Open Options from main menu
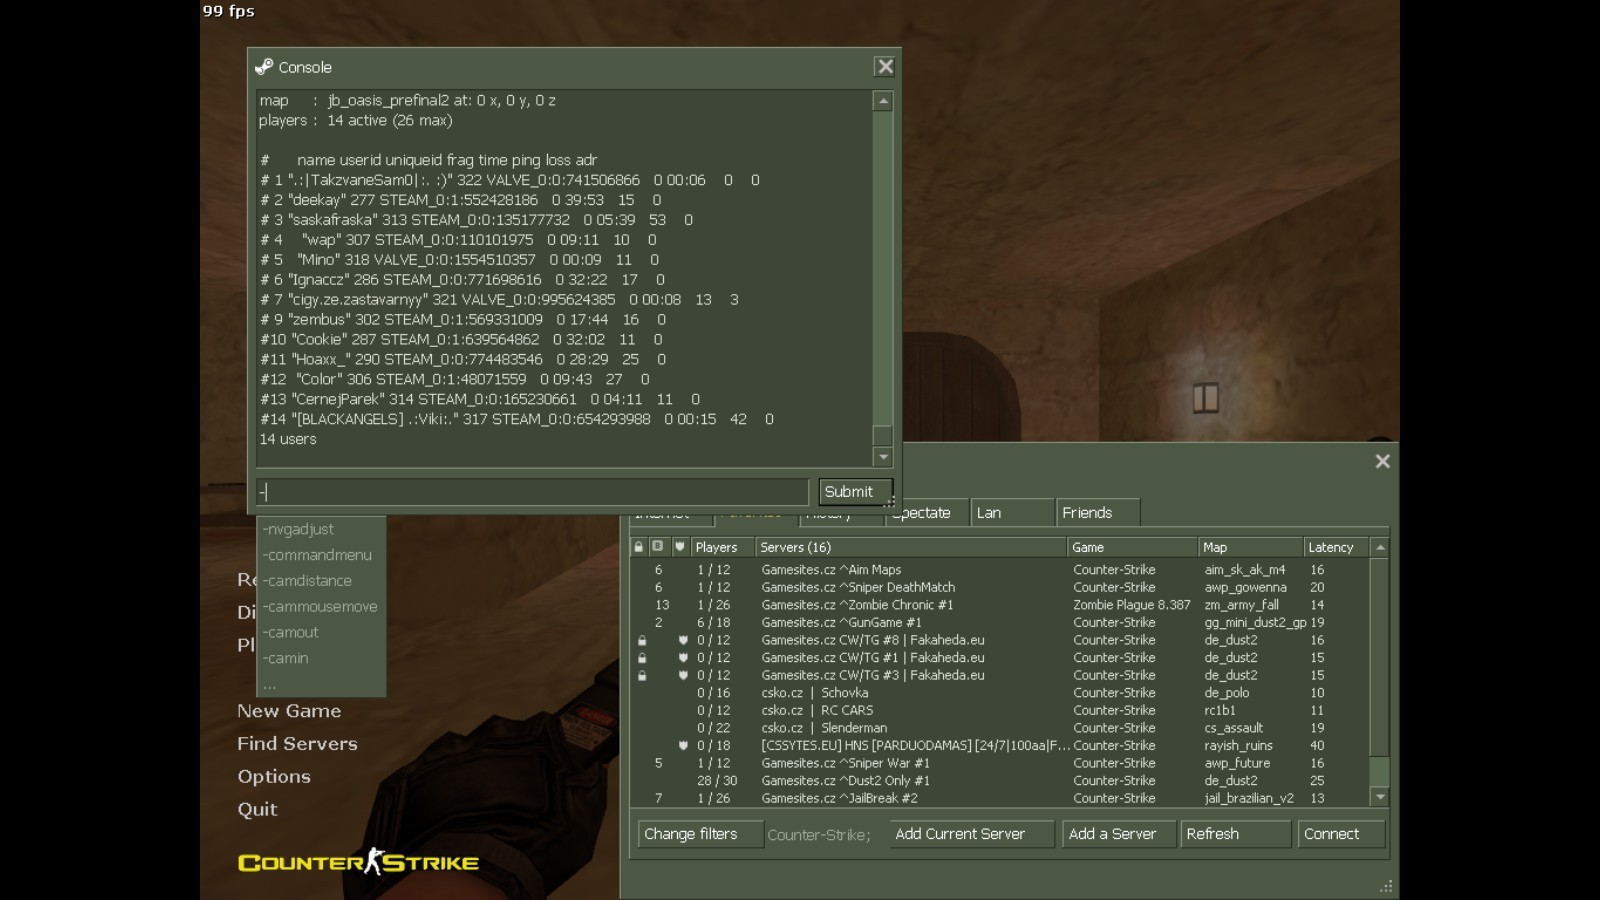Screen dimensions: 1600x900 click(274, 777)
